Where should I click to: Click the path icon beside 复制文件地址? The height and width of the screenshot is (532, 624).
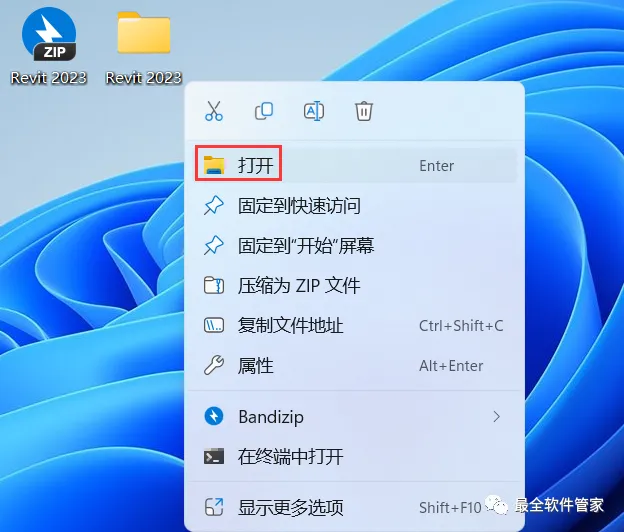[x=214, y=326]
